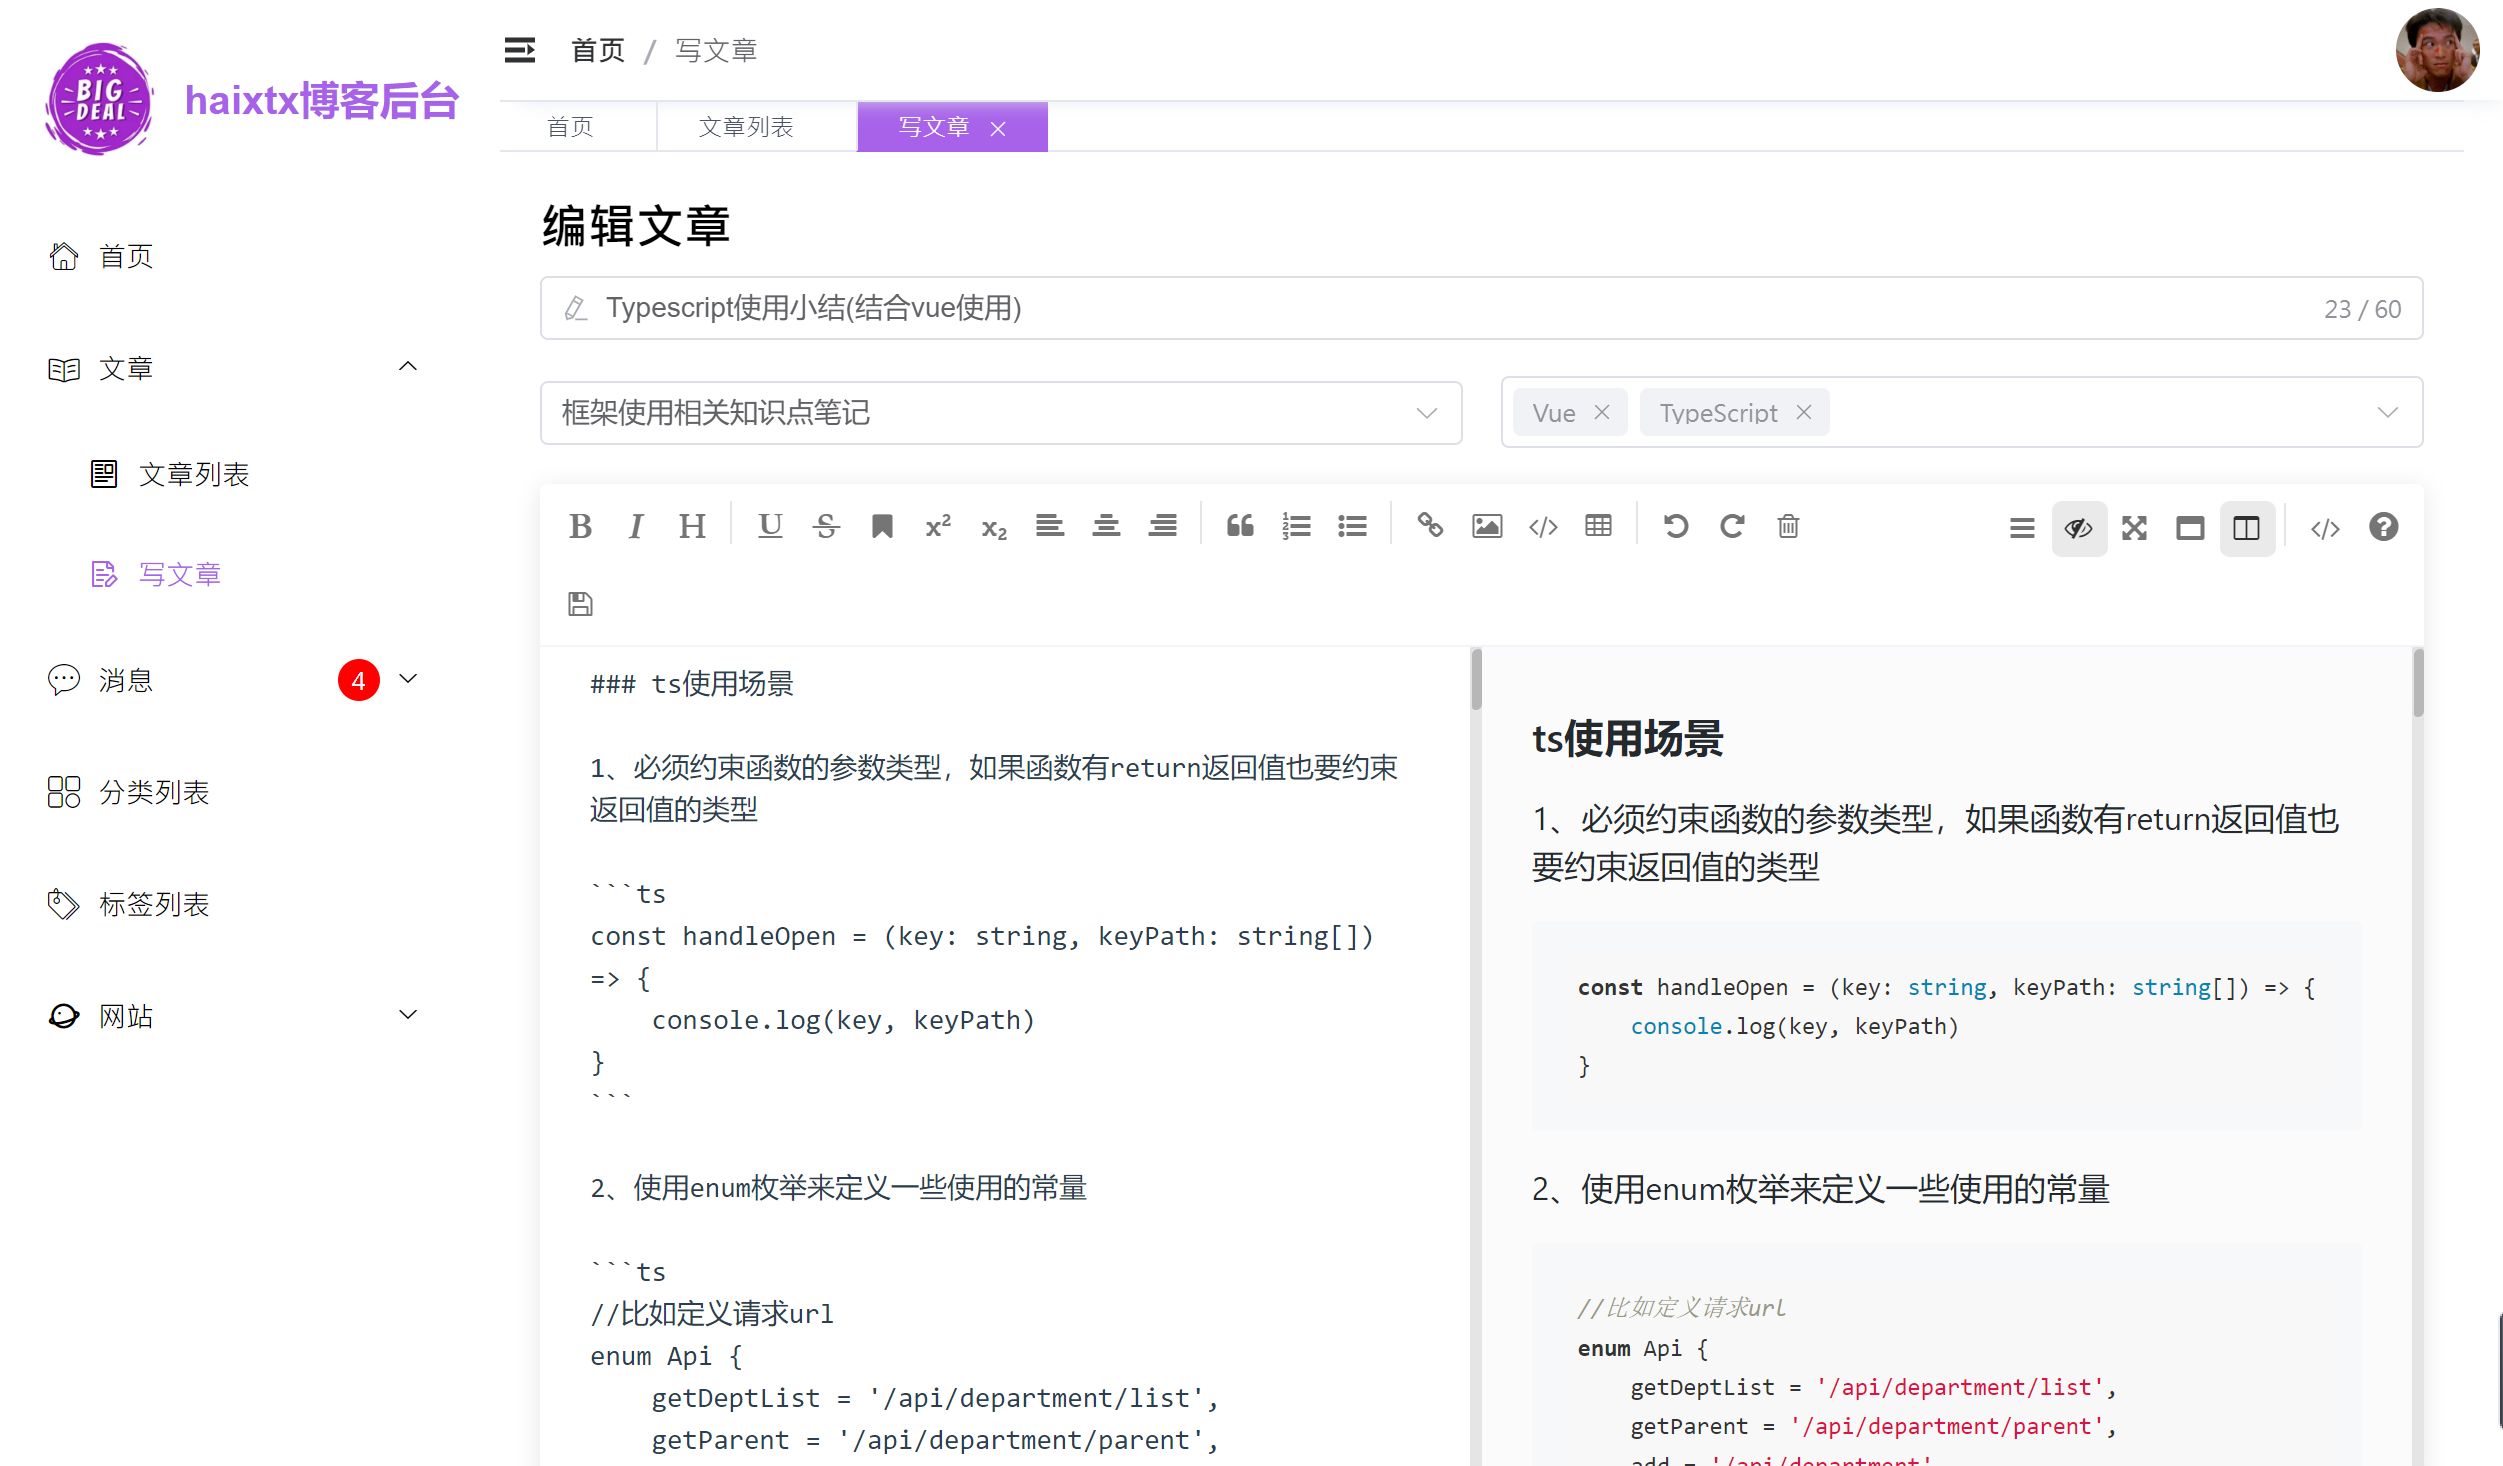Insert a block quote

pyautogui.click(x=1240, y=526)
